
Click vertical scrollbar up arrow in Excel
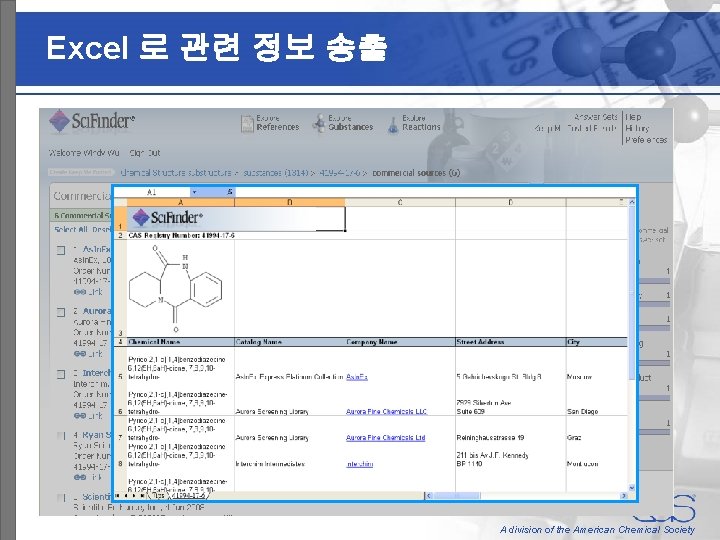coord(631,202)
